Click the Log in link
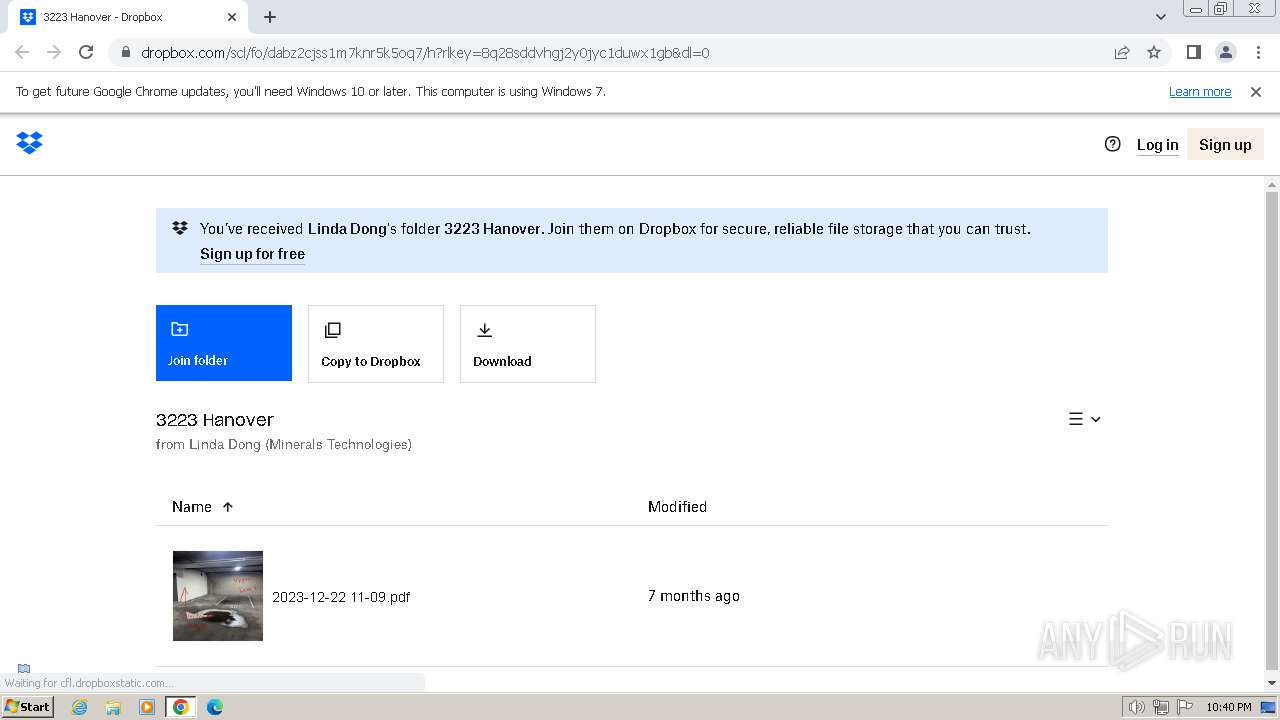Viewport: 1280px width, 720px height. [1157, 145]
